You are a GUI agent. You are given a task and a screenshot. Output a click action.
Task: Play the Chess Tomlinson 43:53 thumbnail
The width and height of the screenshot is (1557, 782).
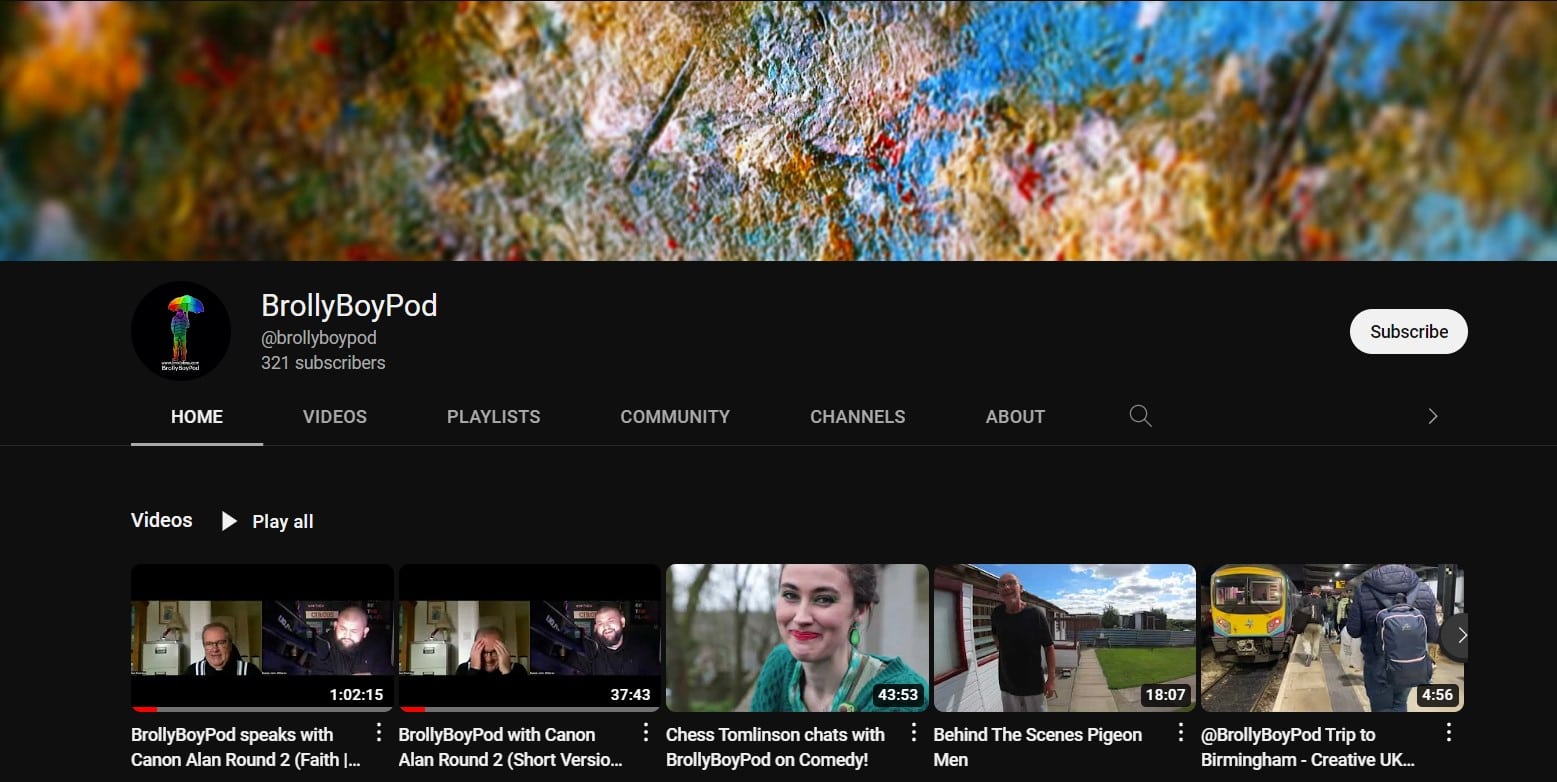[x=797, y=638]
